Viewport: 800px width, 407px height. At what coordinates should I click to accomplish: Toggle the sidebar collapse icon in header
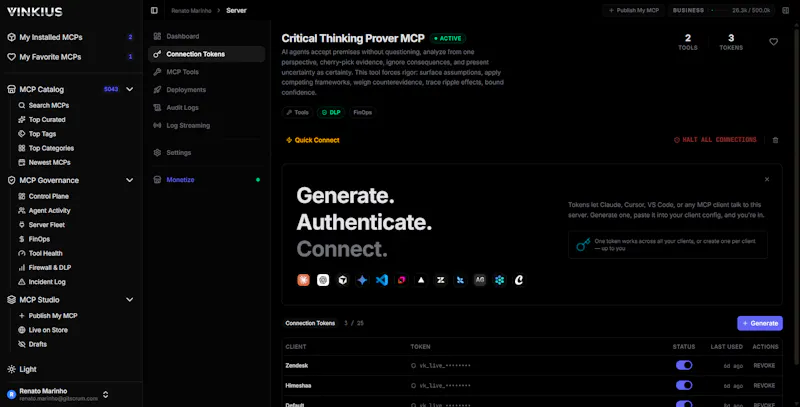tap(154, 10)
